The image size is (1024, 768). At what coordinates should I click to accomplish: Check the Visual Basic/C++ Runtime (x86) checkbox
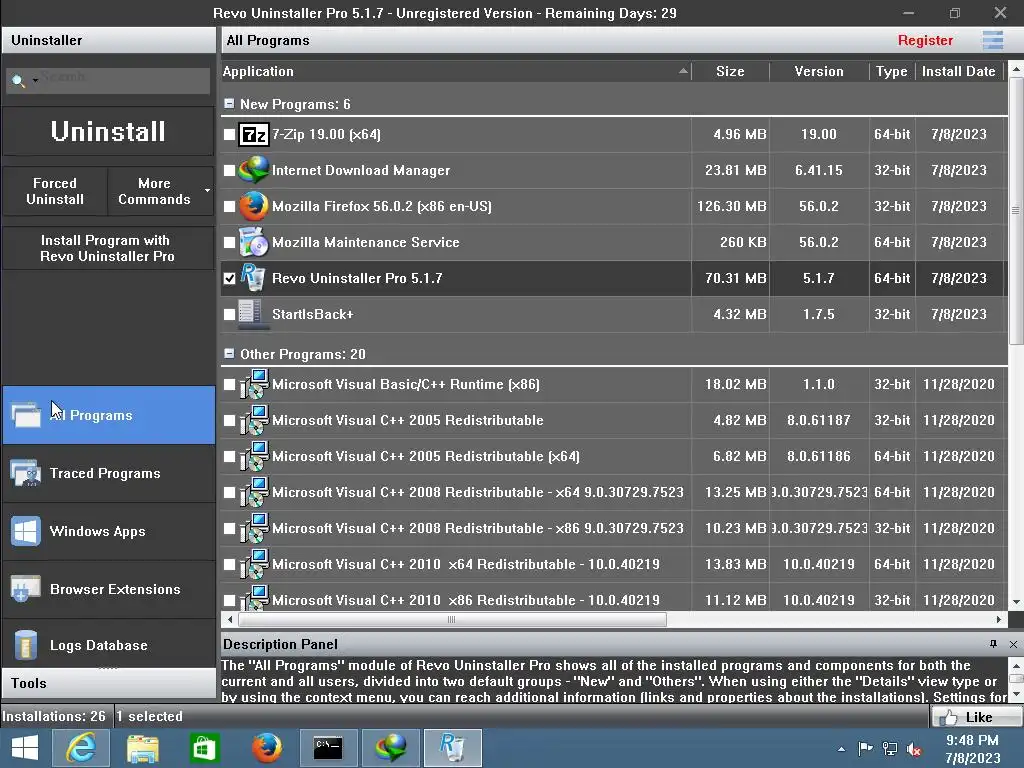229,384
